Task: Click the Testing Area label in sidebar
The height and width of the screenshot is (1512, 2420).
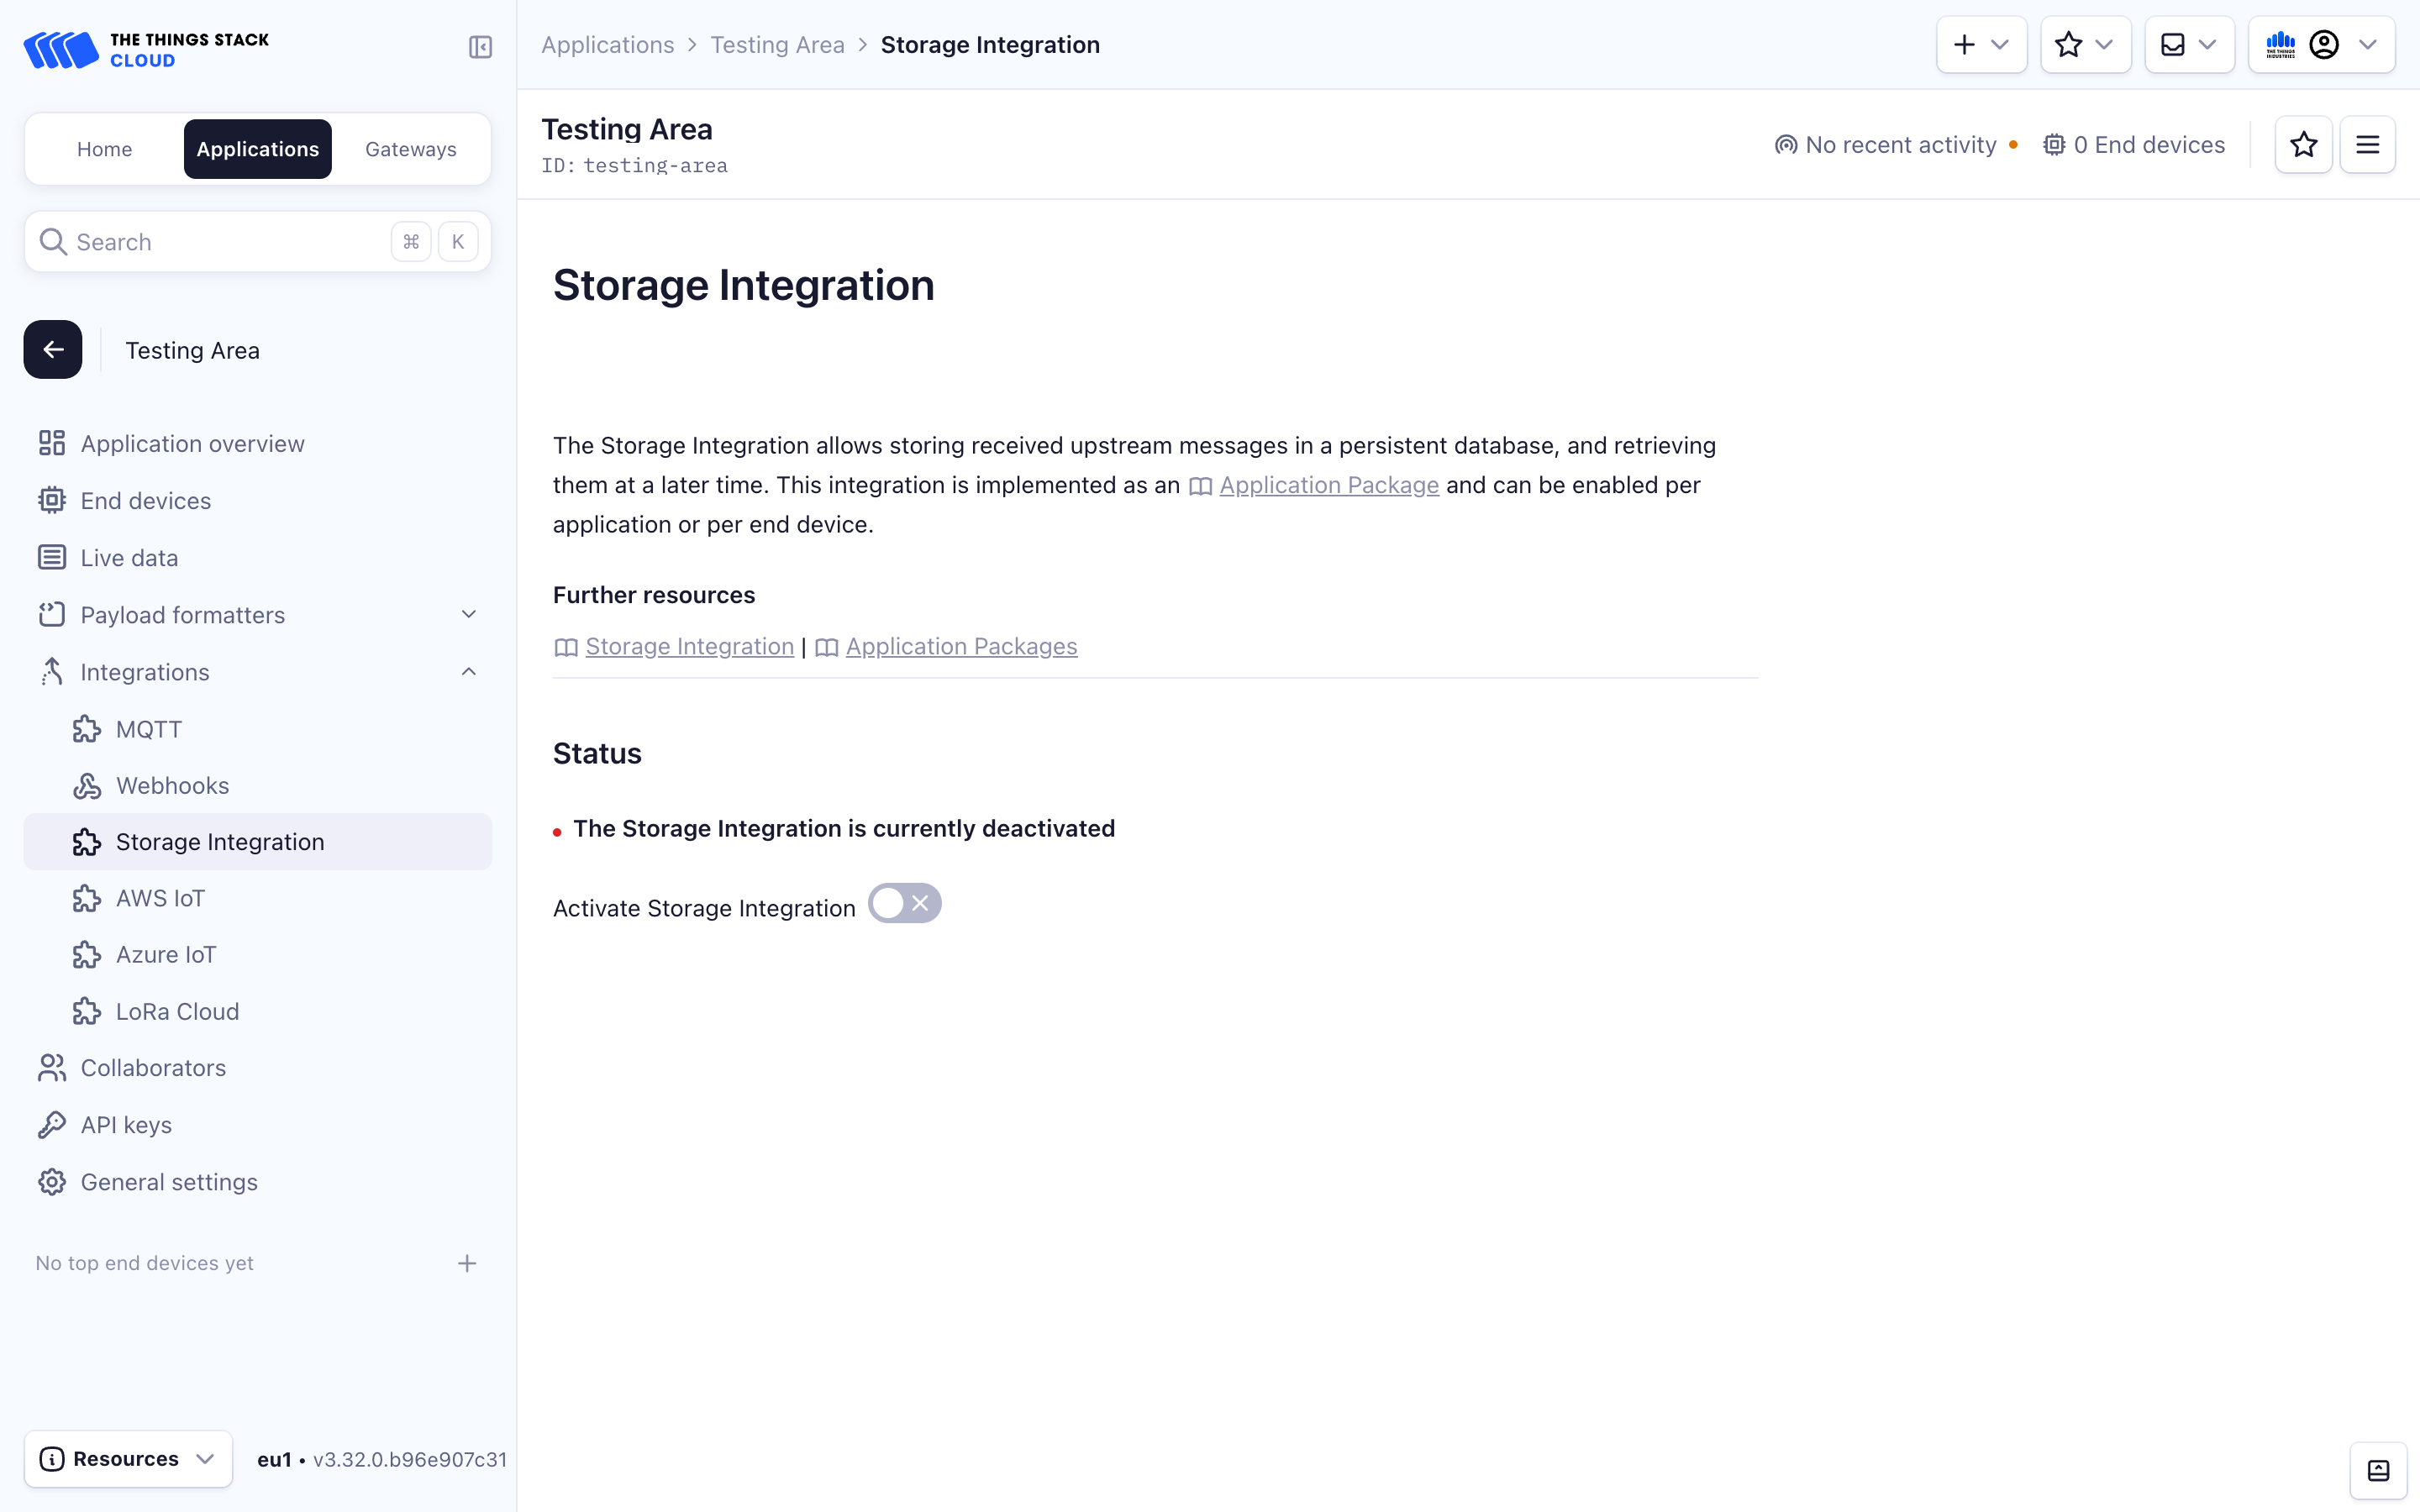Action: [x=192, y=350]
